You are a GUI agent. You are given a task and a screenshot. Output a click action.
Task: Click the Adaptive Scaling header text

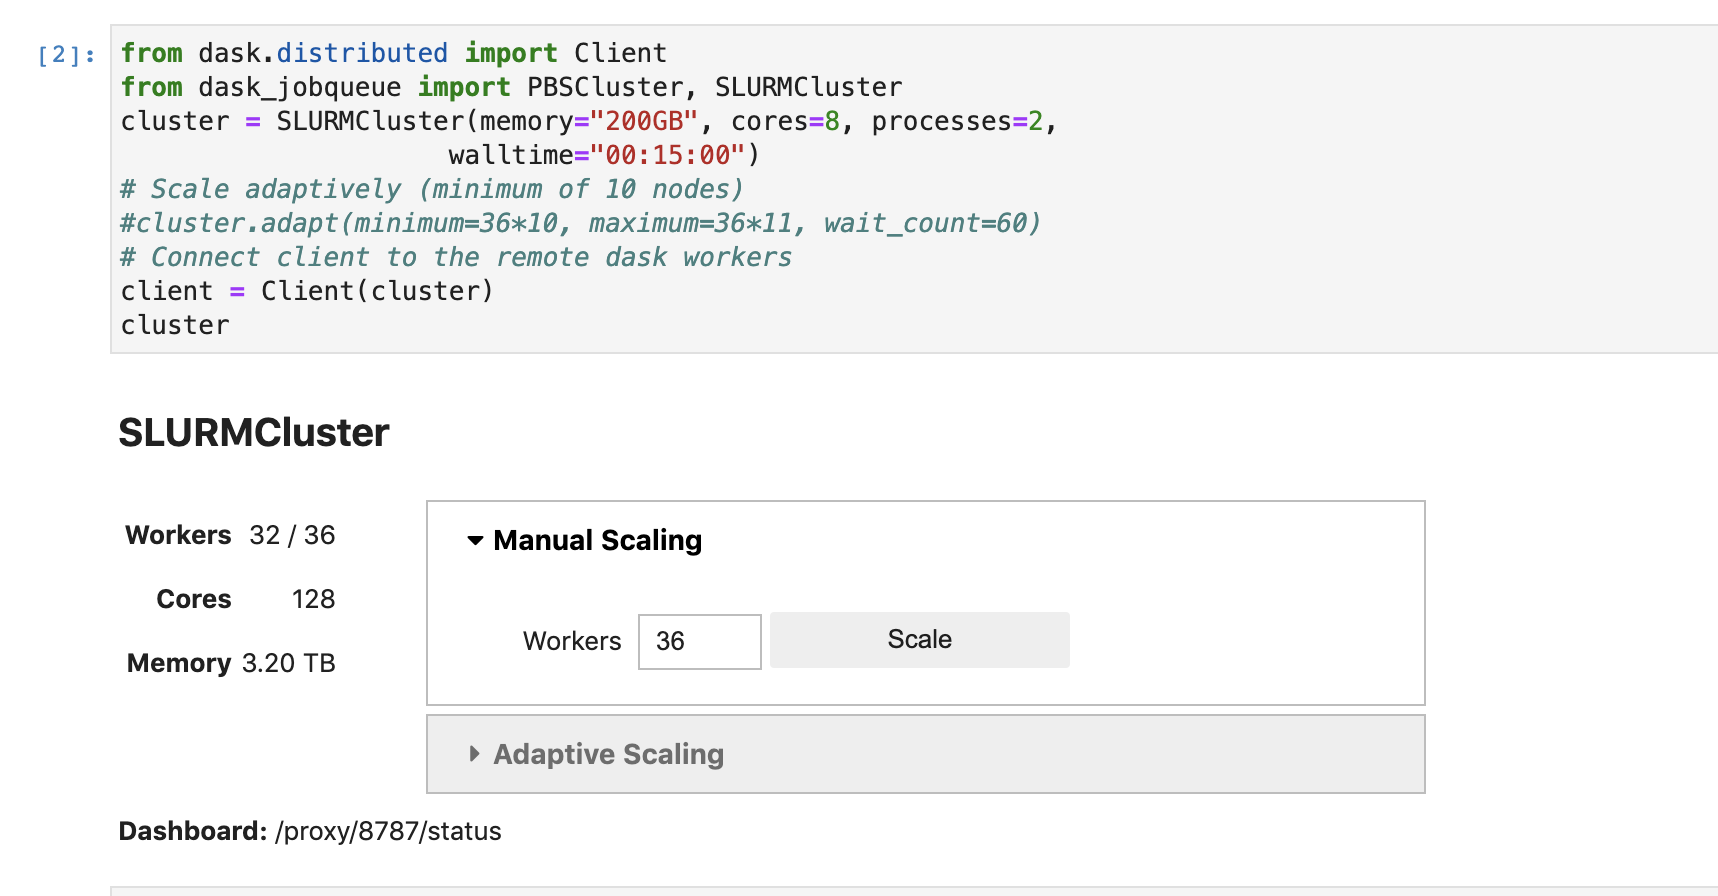(x=609, y=754)
